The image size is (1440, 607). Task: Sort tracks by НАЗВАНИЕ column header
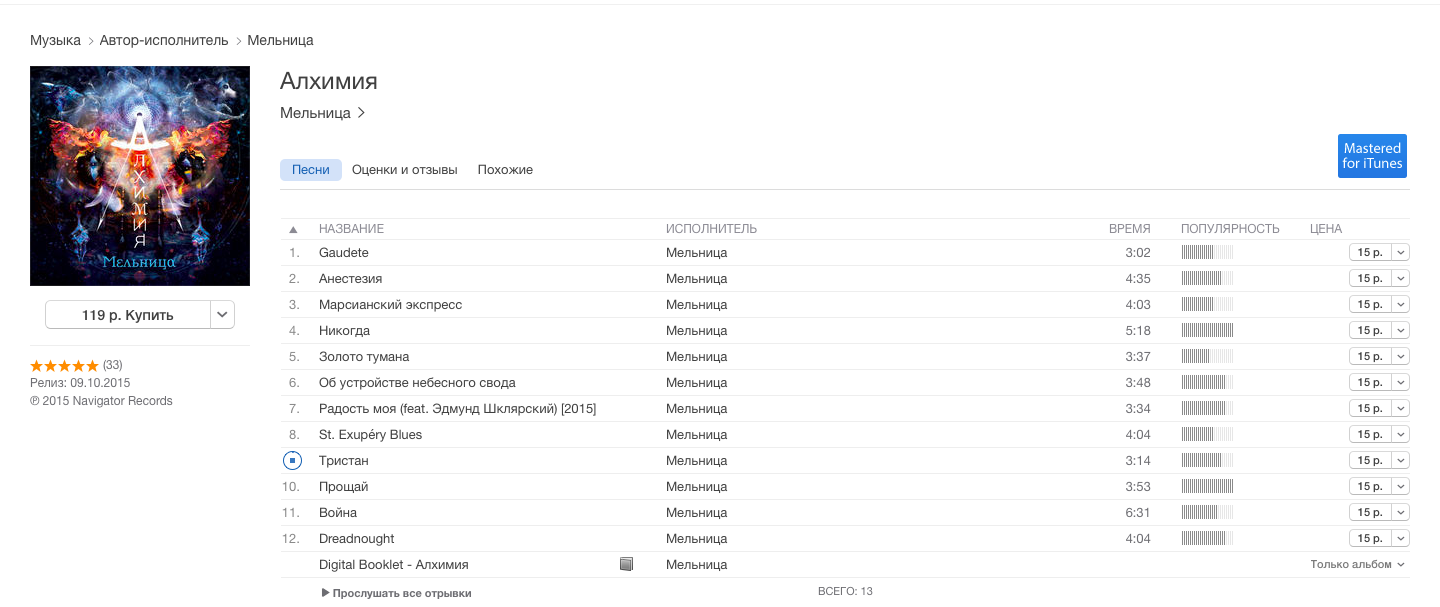[351, 229]
